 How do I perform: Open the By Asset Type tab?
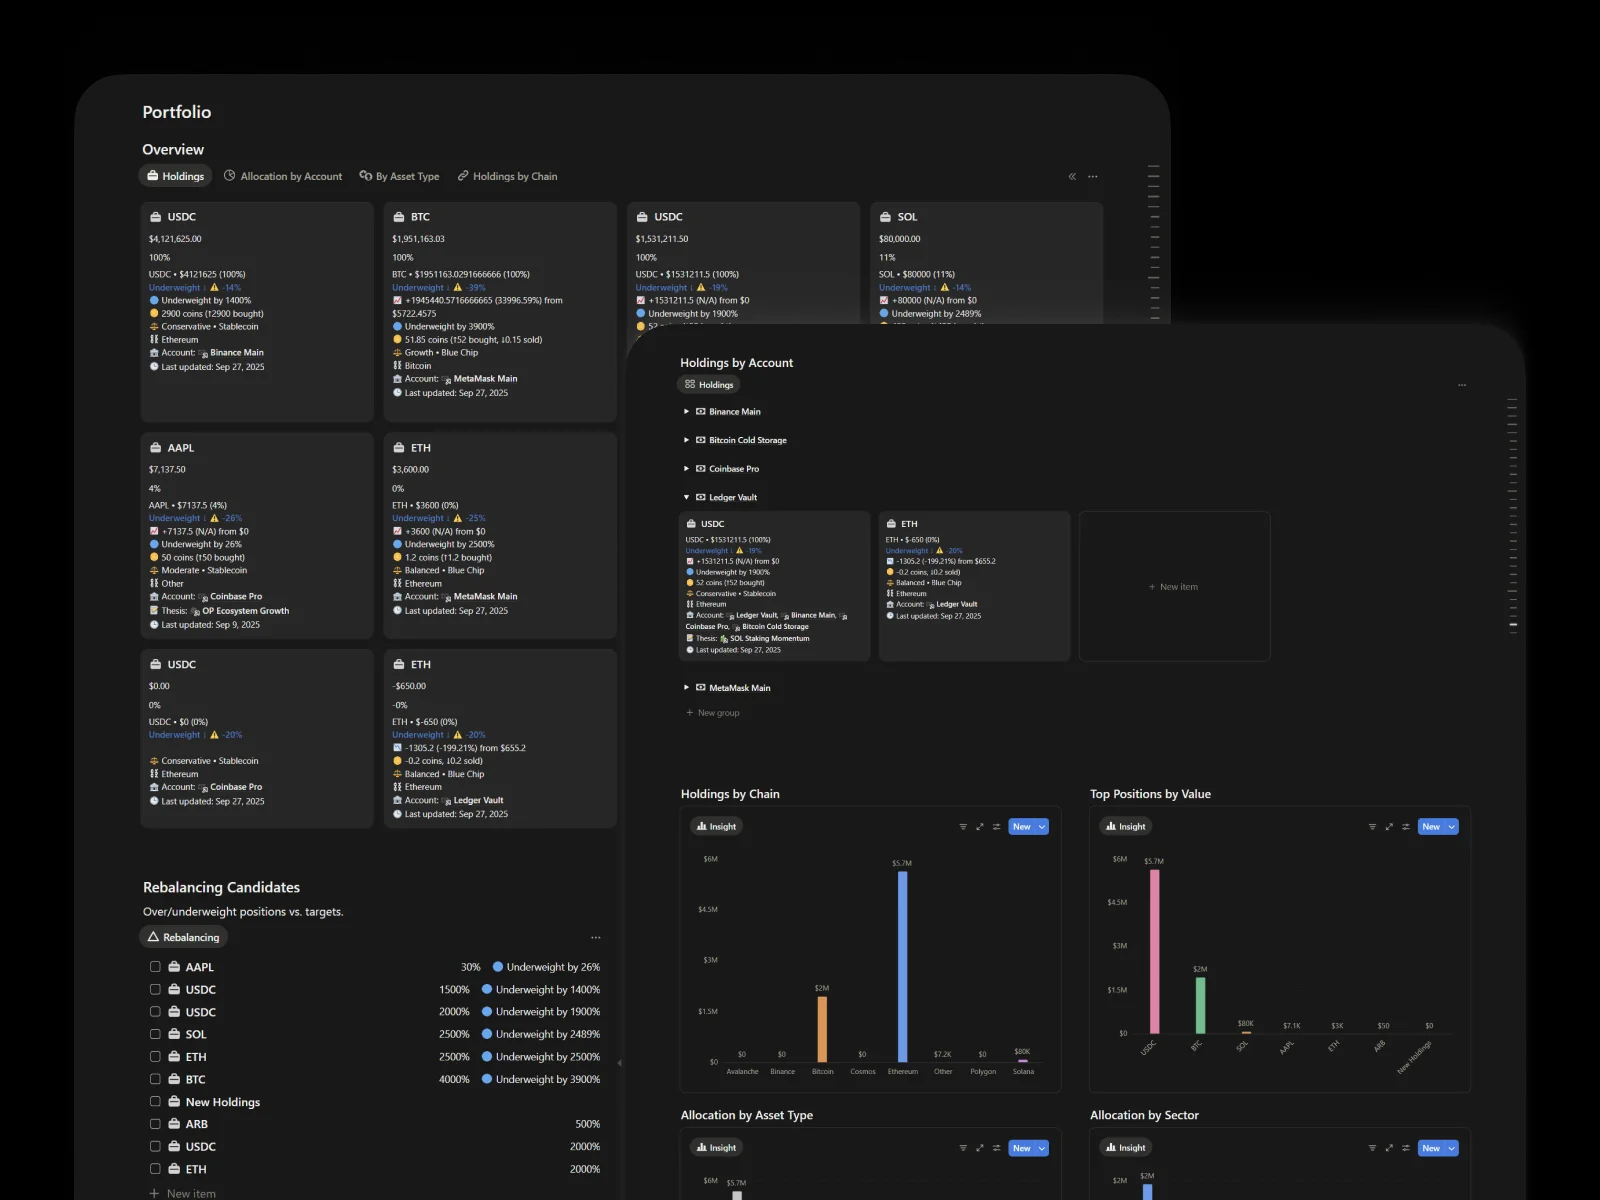399,177
